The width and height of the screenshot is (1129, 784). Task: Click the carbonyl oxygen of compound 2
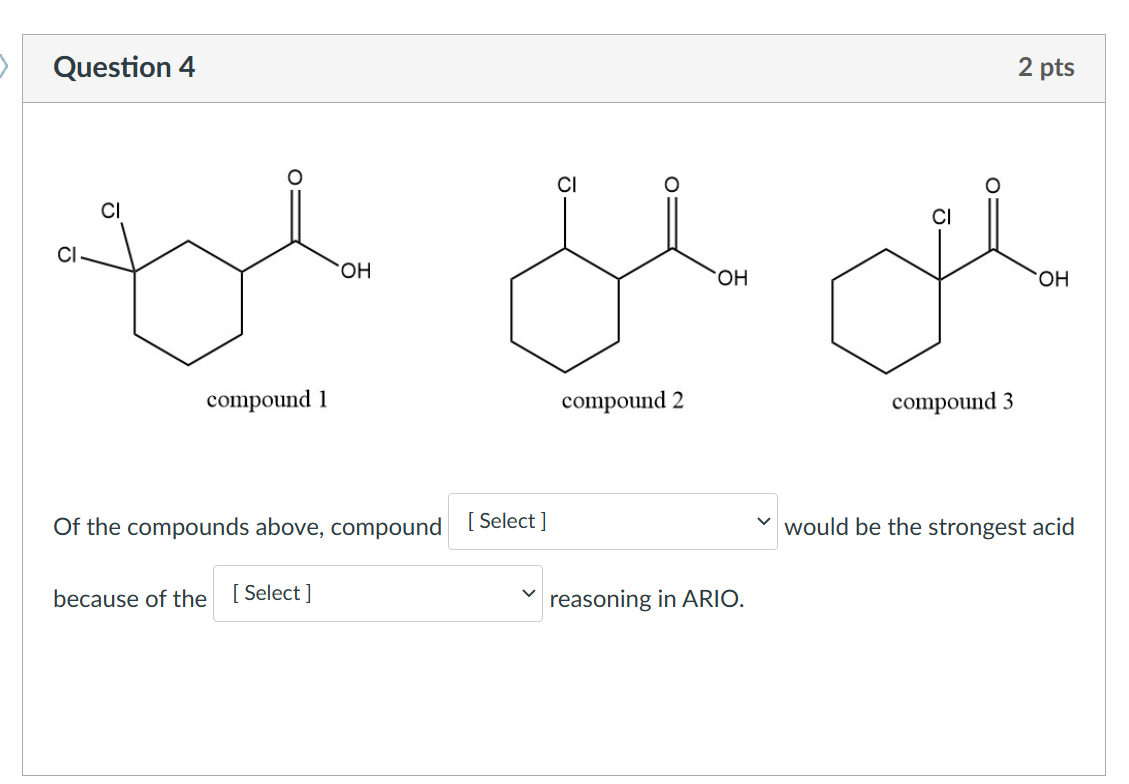click(672, 185)
